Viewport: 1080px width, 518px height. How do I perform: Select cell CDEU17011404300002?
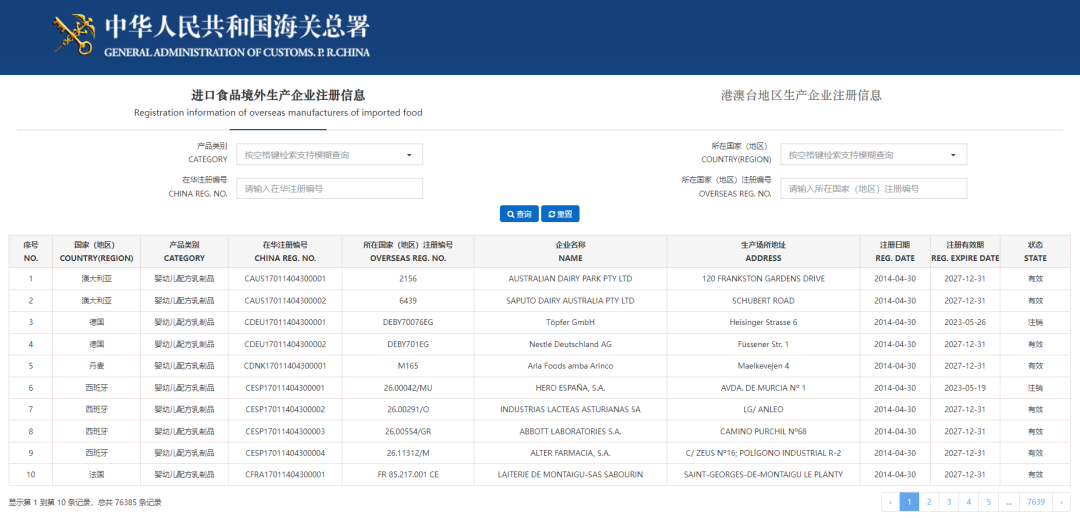point(285,344)
